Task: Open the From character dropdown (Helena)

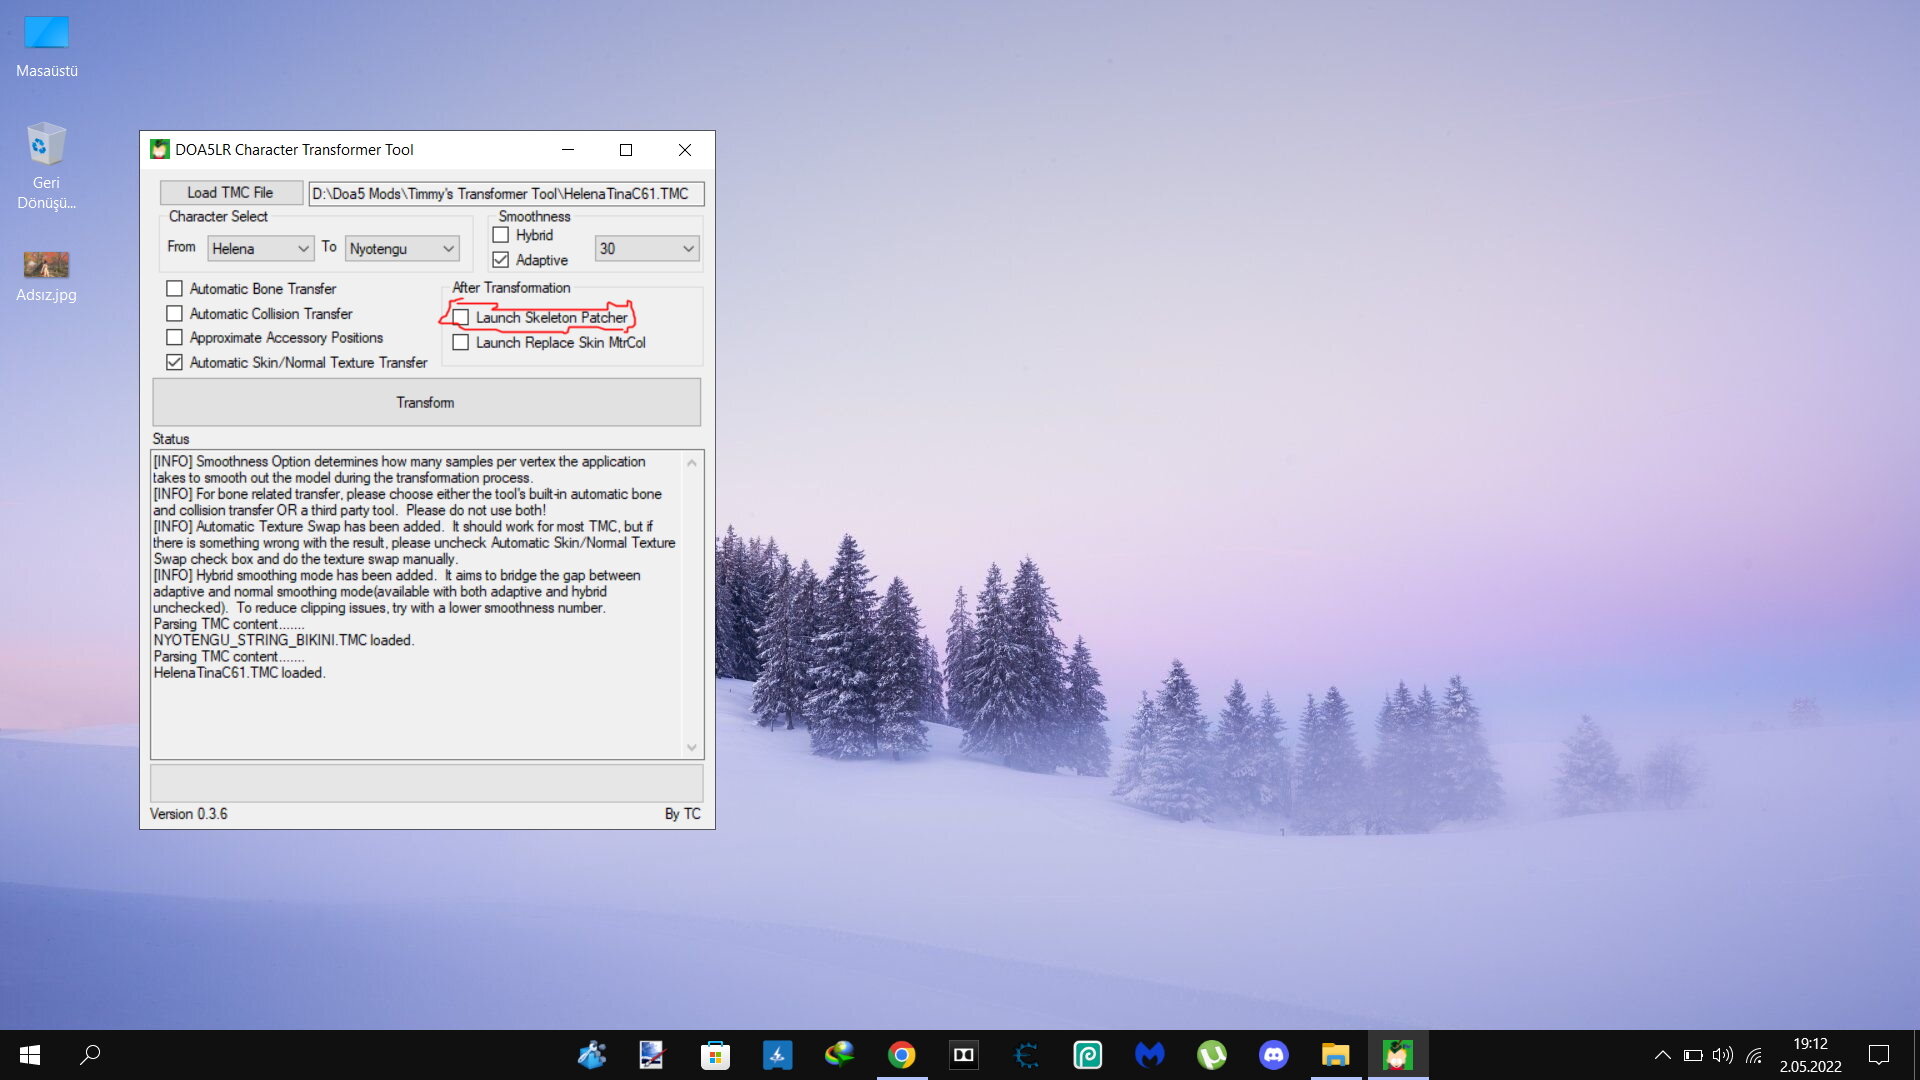Action: [x=260, y=248]
